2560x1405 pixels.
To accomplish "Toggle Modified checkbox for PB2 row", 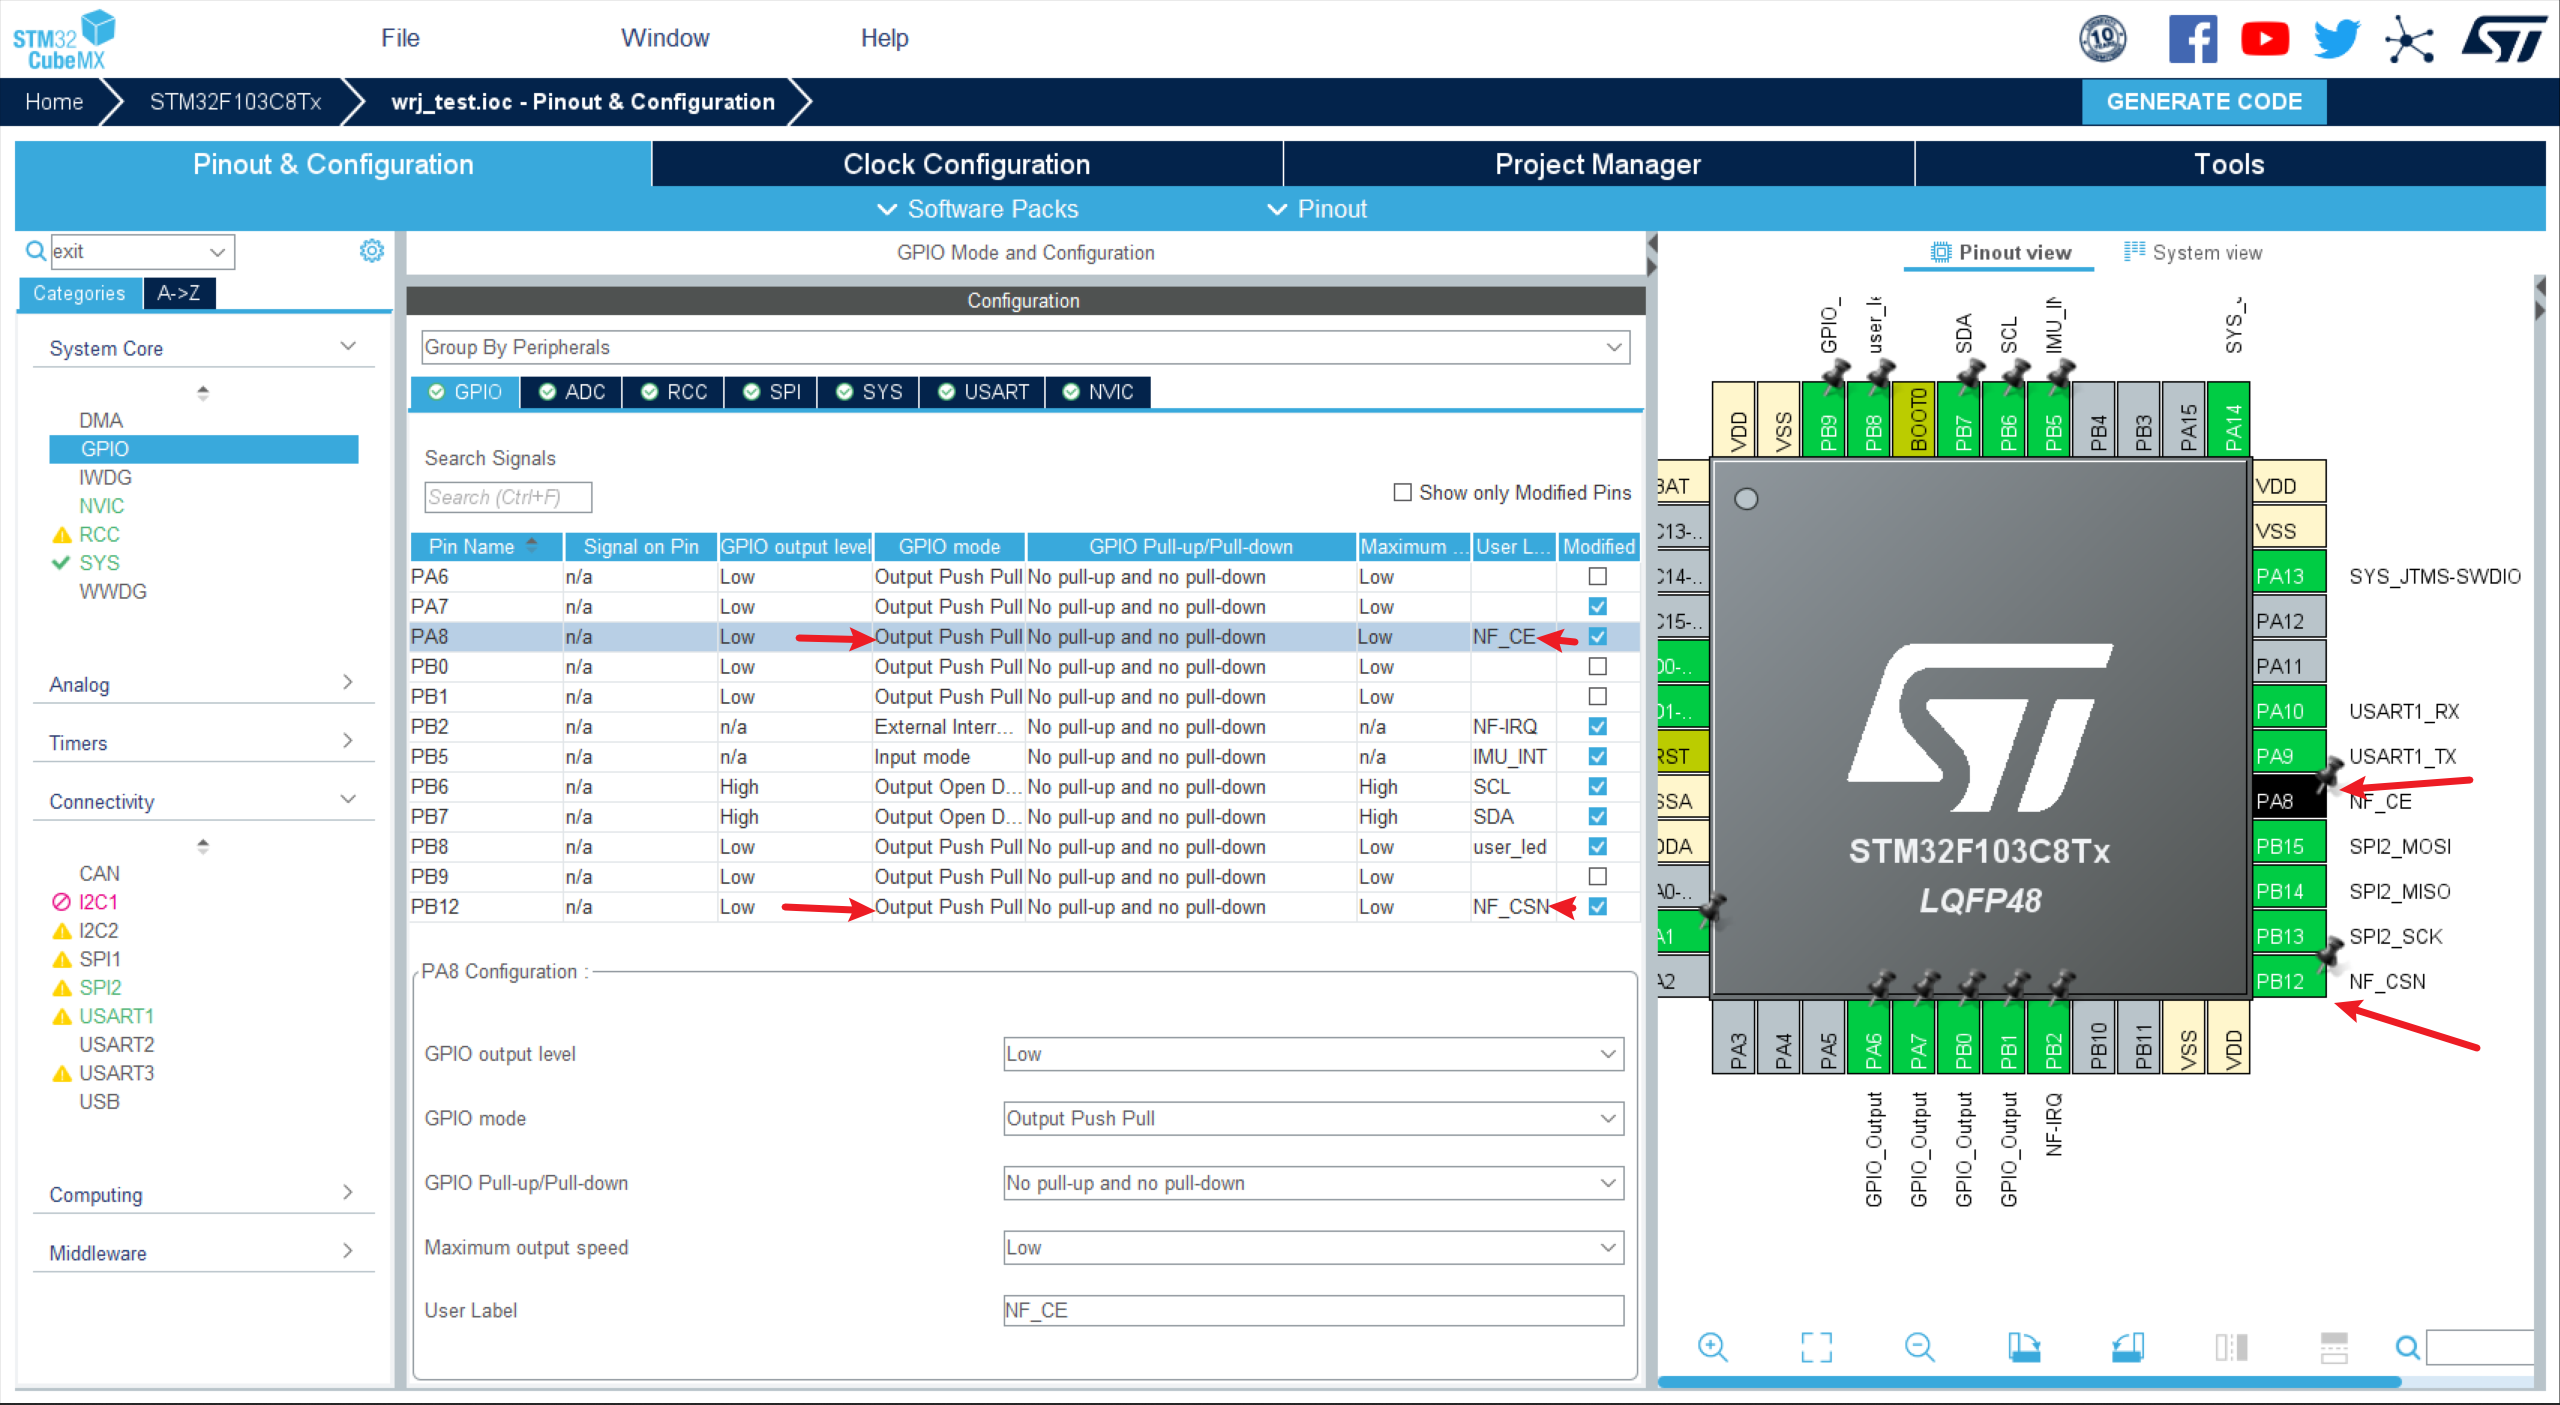I will click(1598, 726).
